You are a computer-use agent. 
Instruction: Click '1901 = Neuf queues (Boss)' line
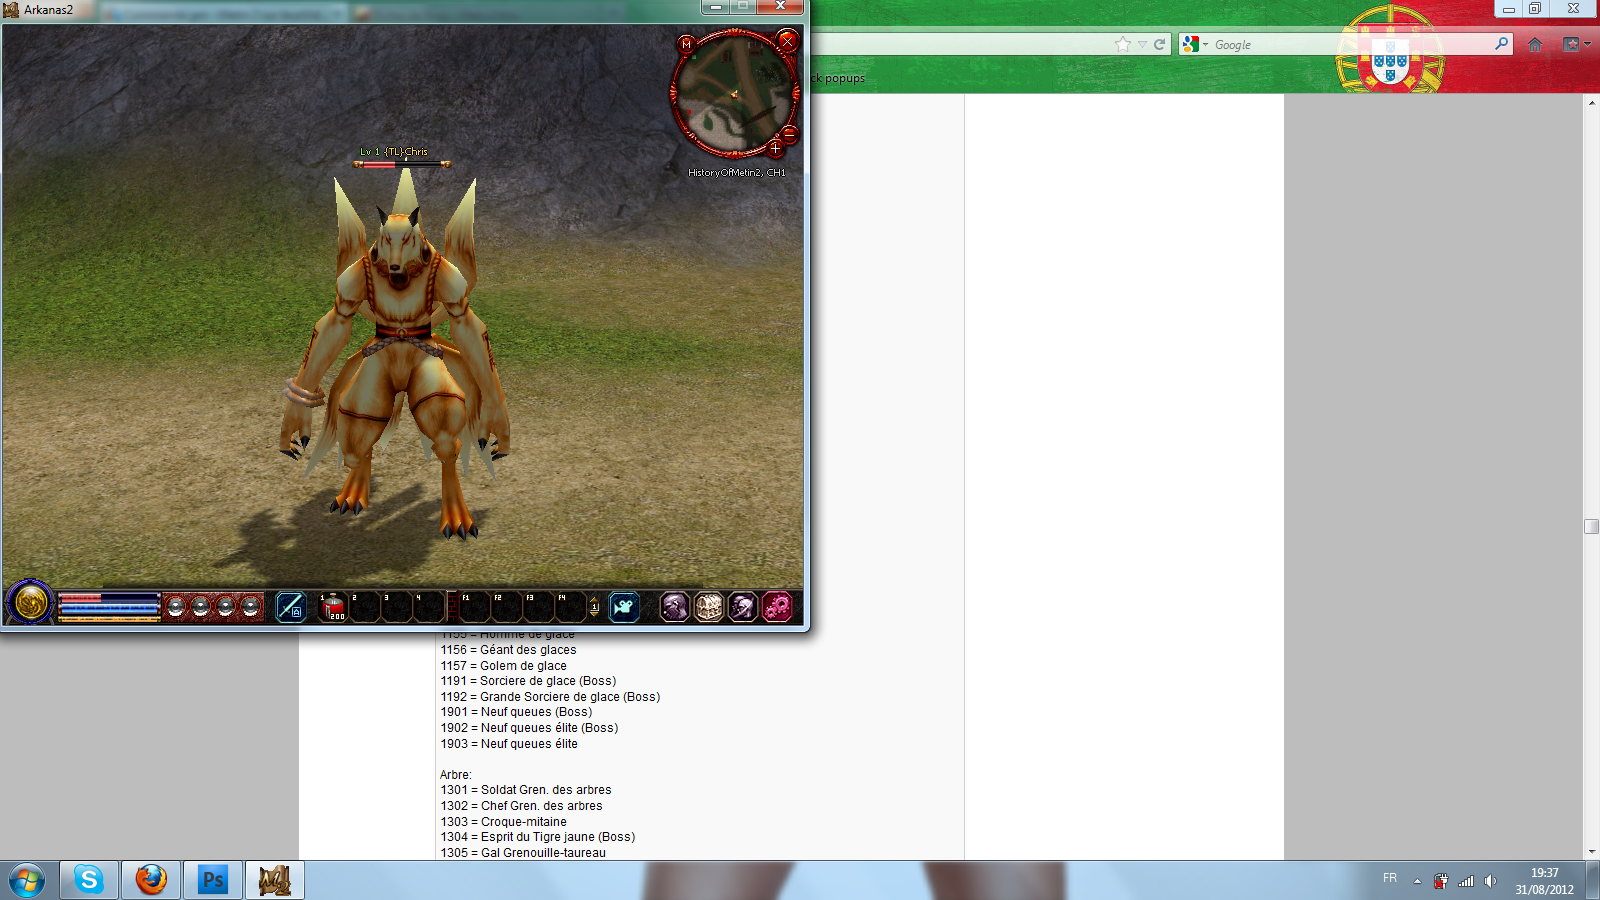point(516,712)
